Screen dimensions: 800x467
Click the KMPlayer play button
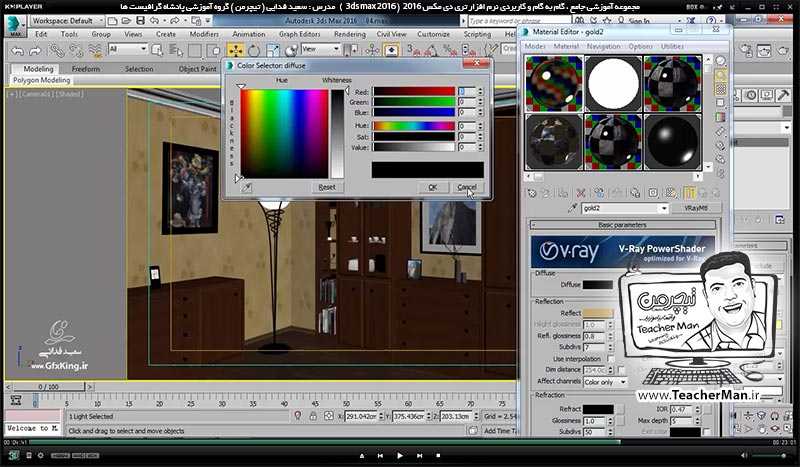coord(399,455)
